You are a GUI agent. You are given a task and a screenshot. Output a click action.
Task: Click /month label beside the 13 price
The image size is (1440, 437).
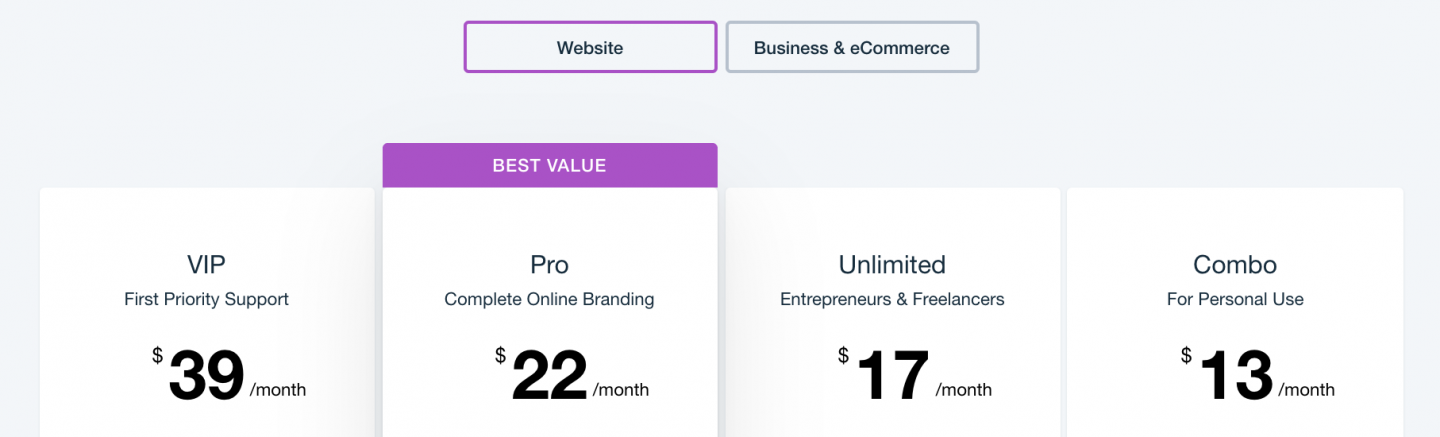coord(1307,390)
